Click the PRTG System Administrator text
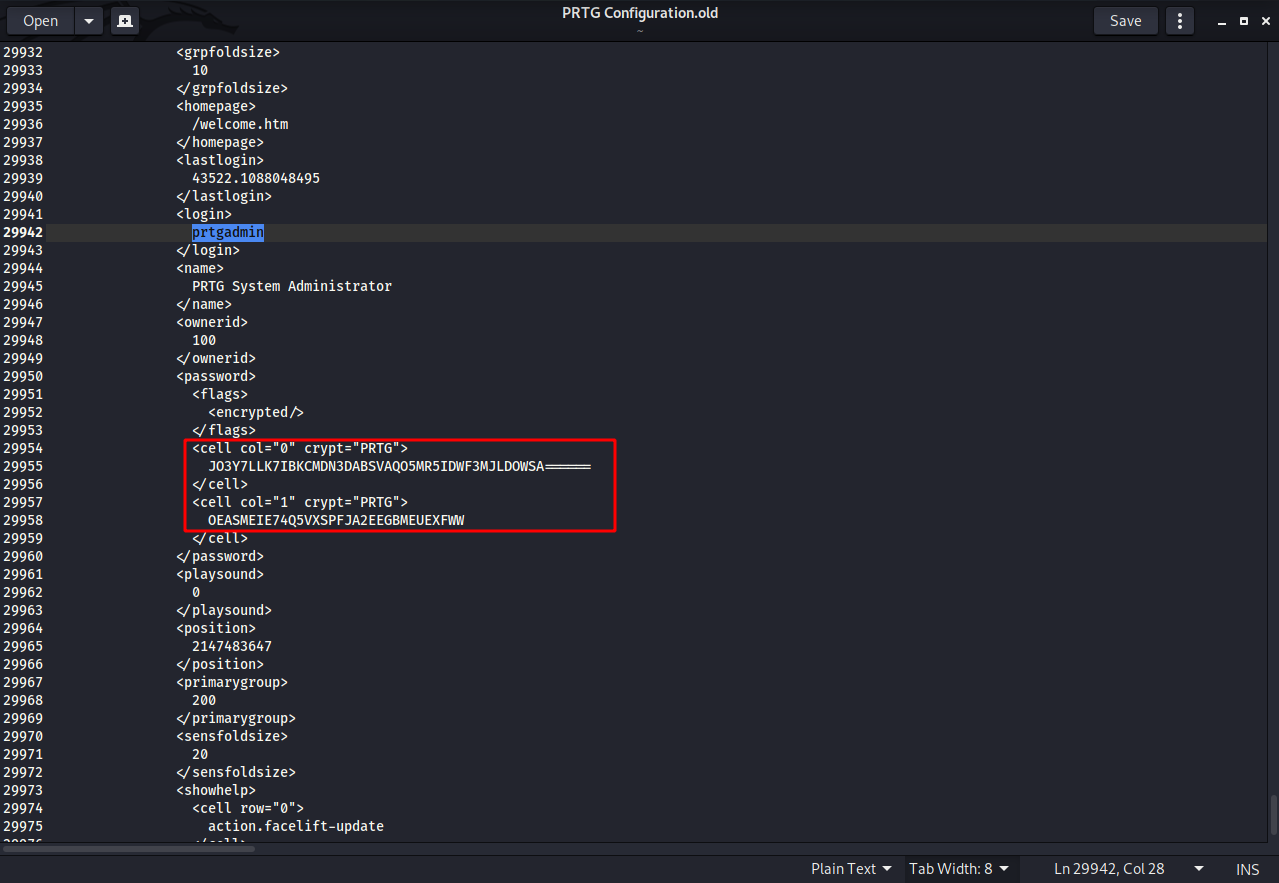 click(292, 286)
